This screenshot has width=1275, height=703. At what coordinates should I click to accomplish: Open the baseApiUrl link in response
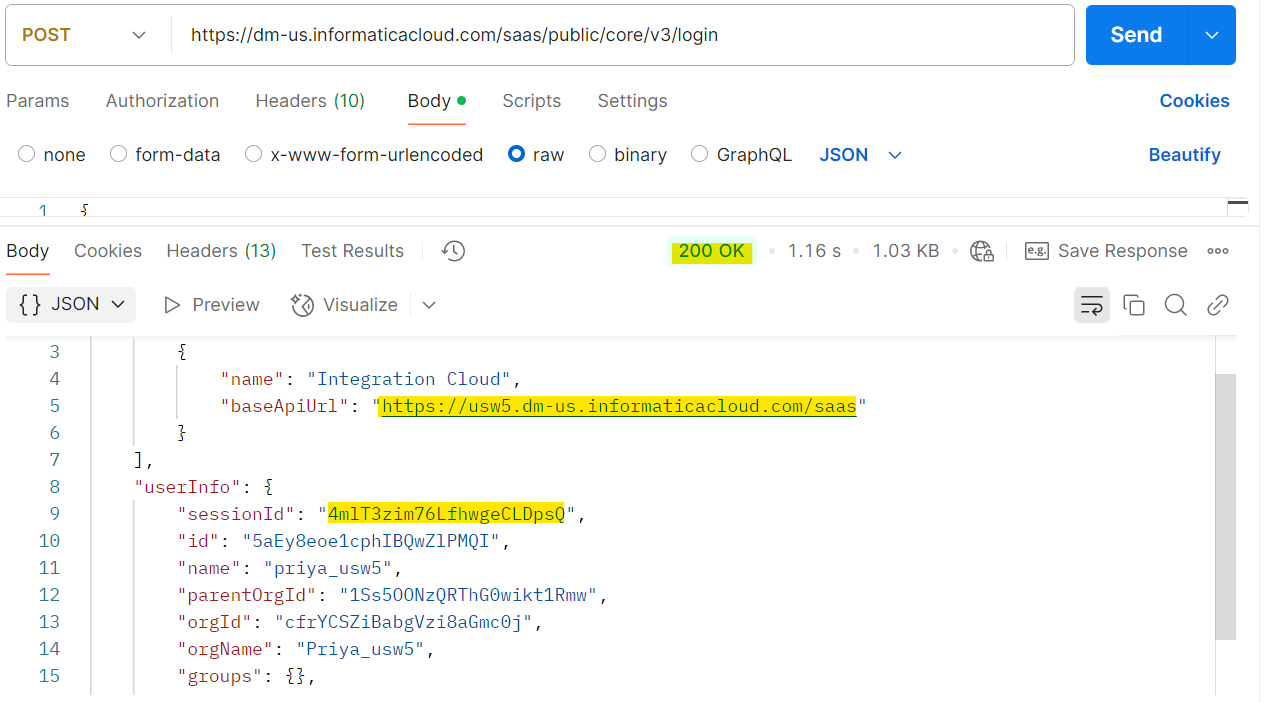pyautogui.click(x=619, y=406)
